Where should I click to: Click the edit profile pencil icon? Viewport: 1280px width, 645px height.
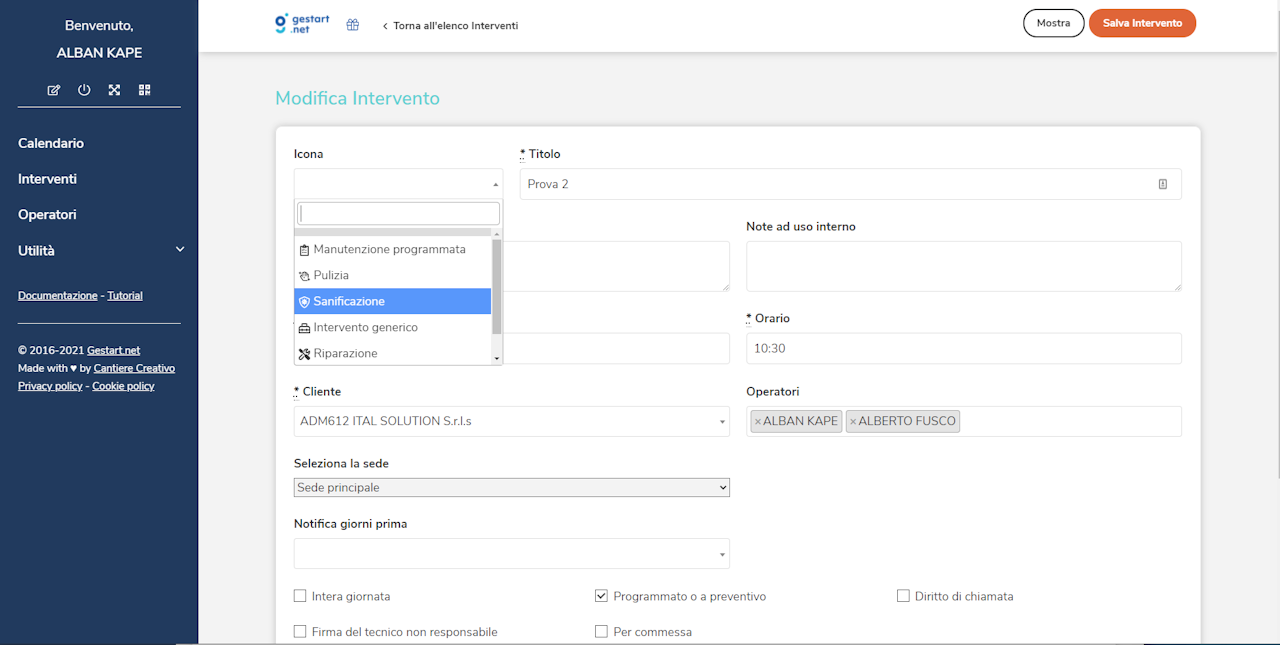pos(54,90)
